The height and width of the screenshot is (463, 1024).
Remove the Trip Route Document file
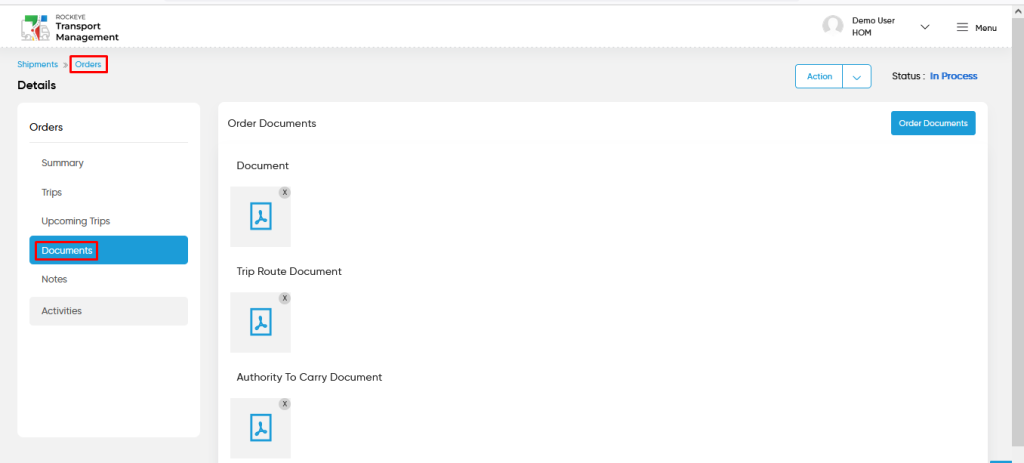(x=285, y=298)
